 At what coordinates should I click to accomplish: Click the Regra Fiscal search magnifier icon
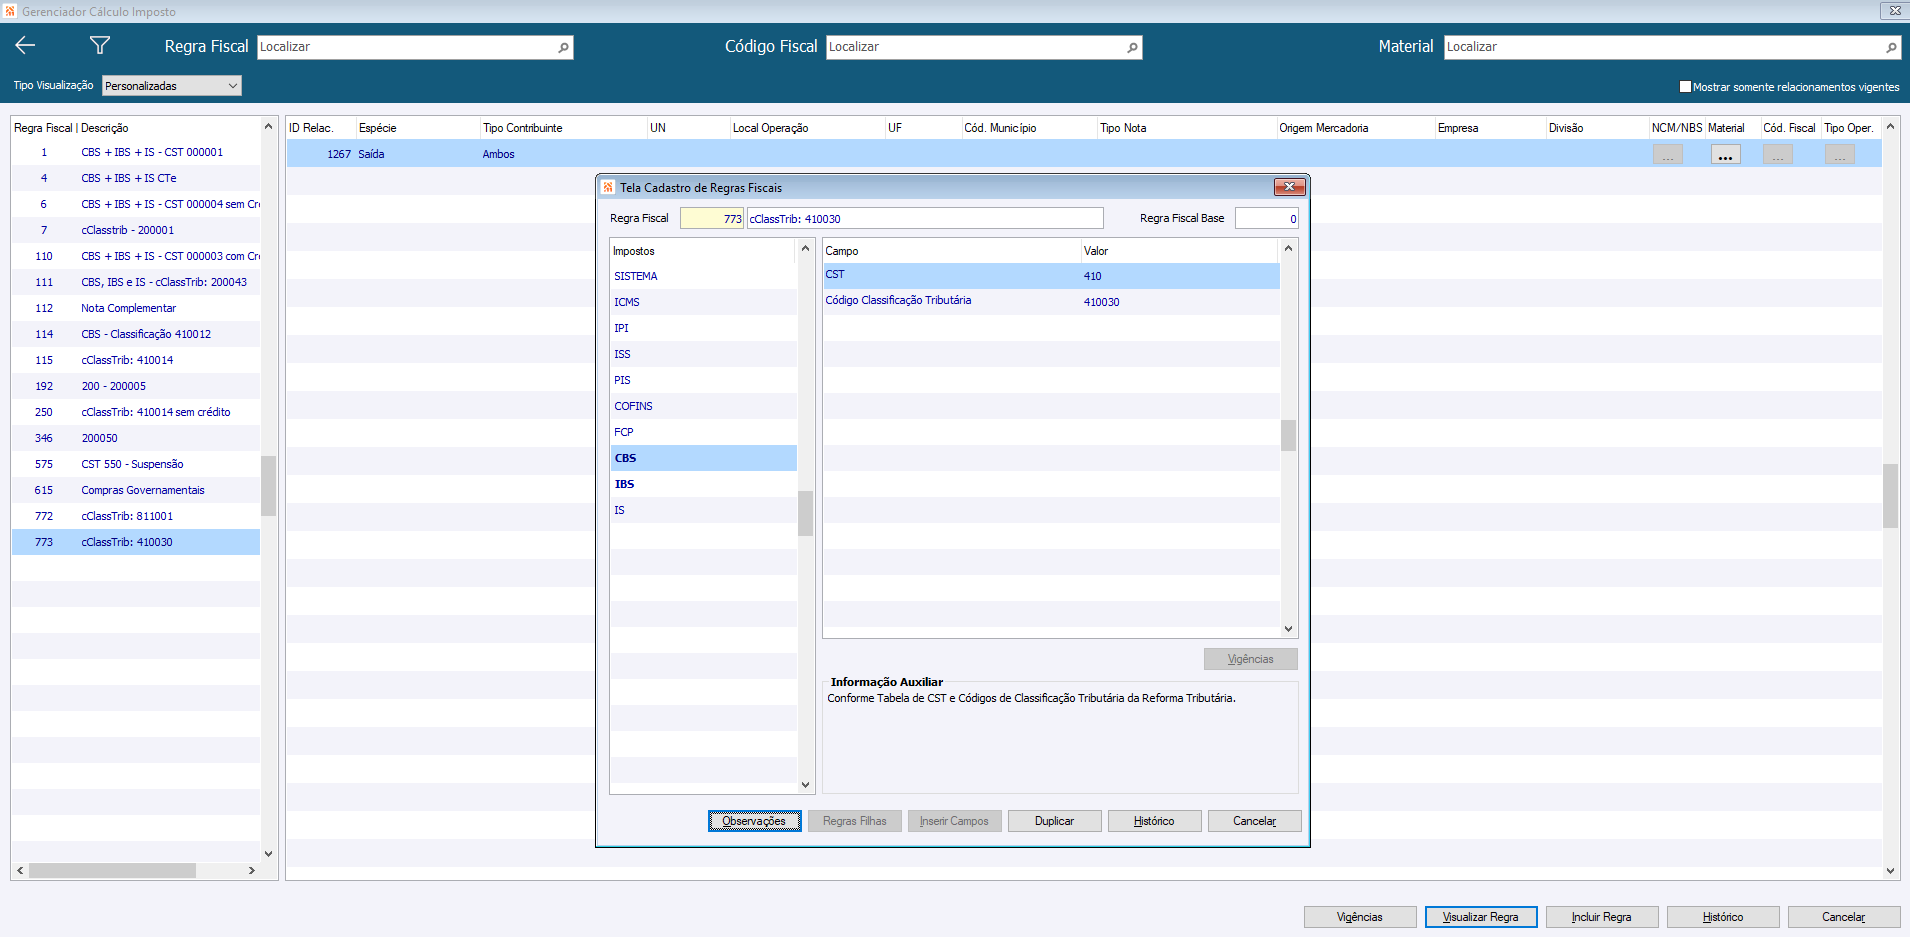(563, 47)
